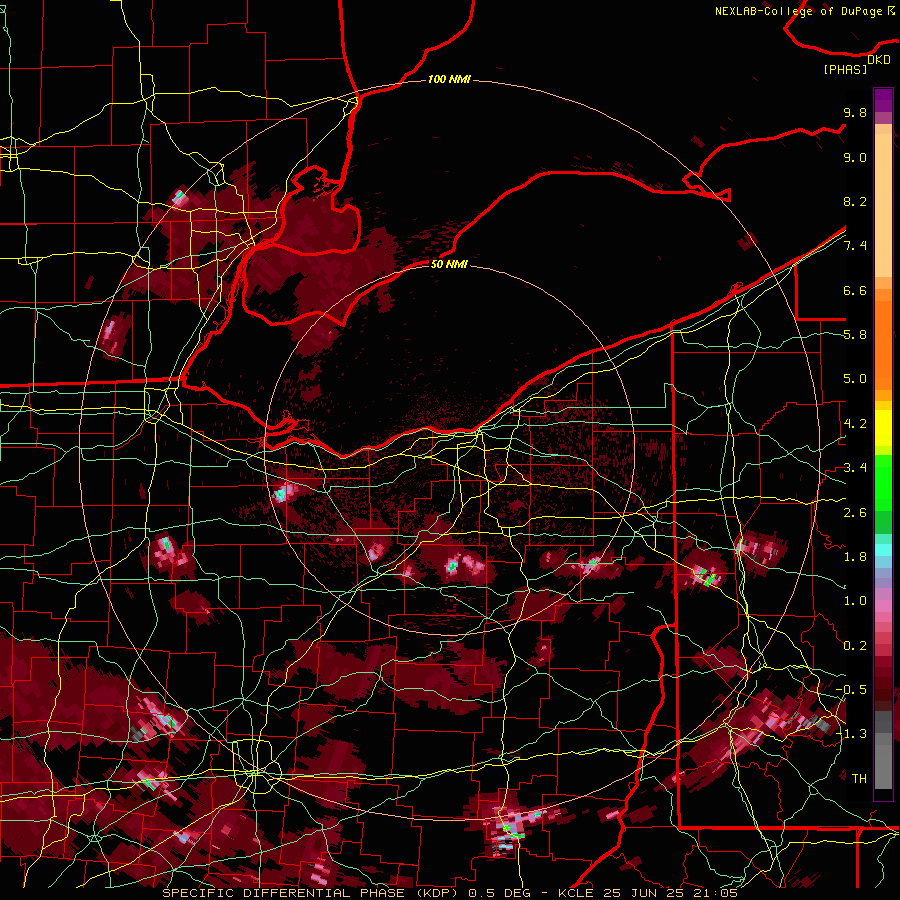
Task: Pick the purple top segment of the color bar
Action: [x=883, y=100]
